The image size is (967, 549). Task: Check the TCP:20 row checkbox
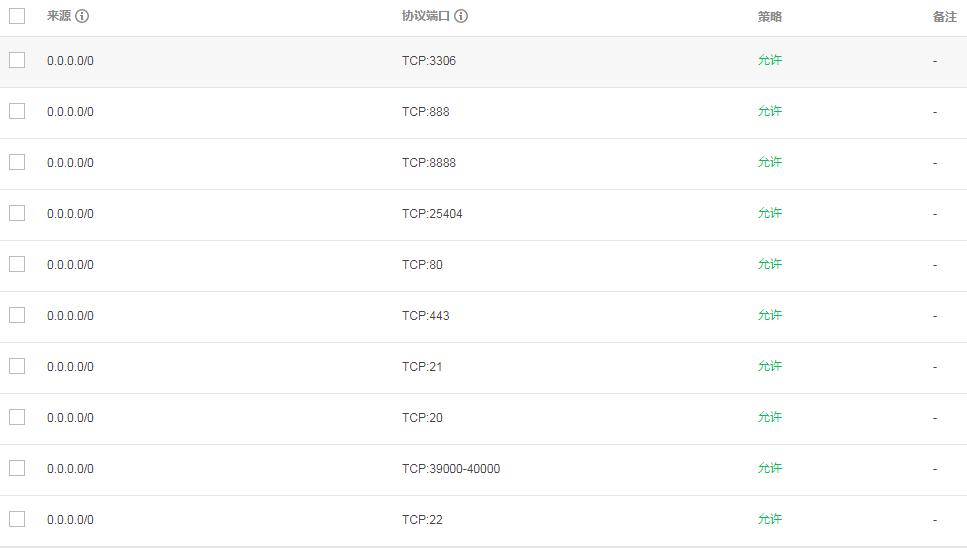(17, 417)
